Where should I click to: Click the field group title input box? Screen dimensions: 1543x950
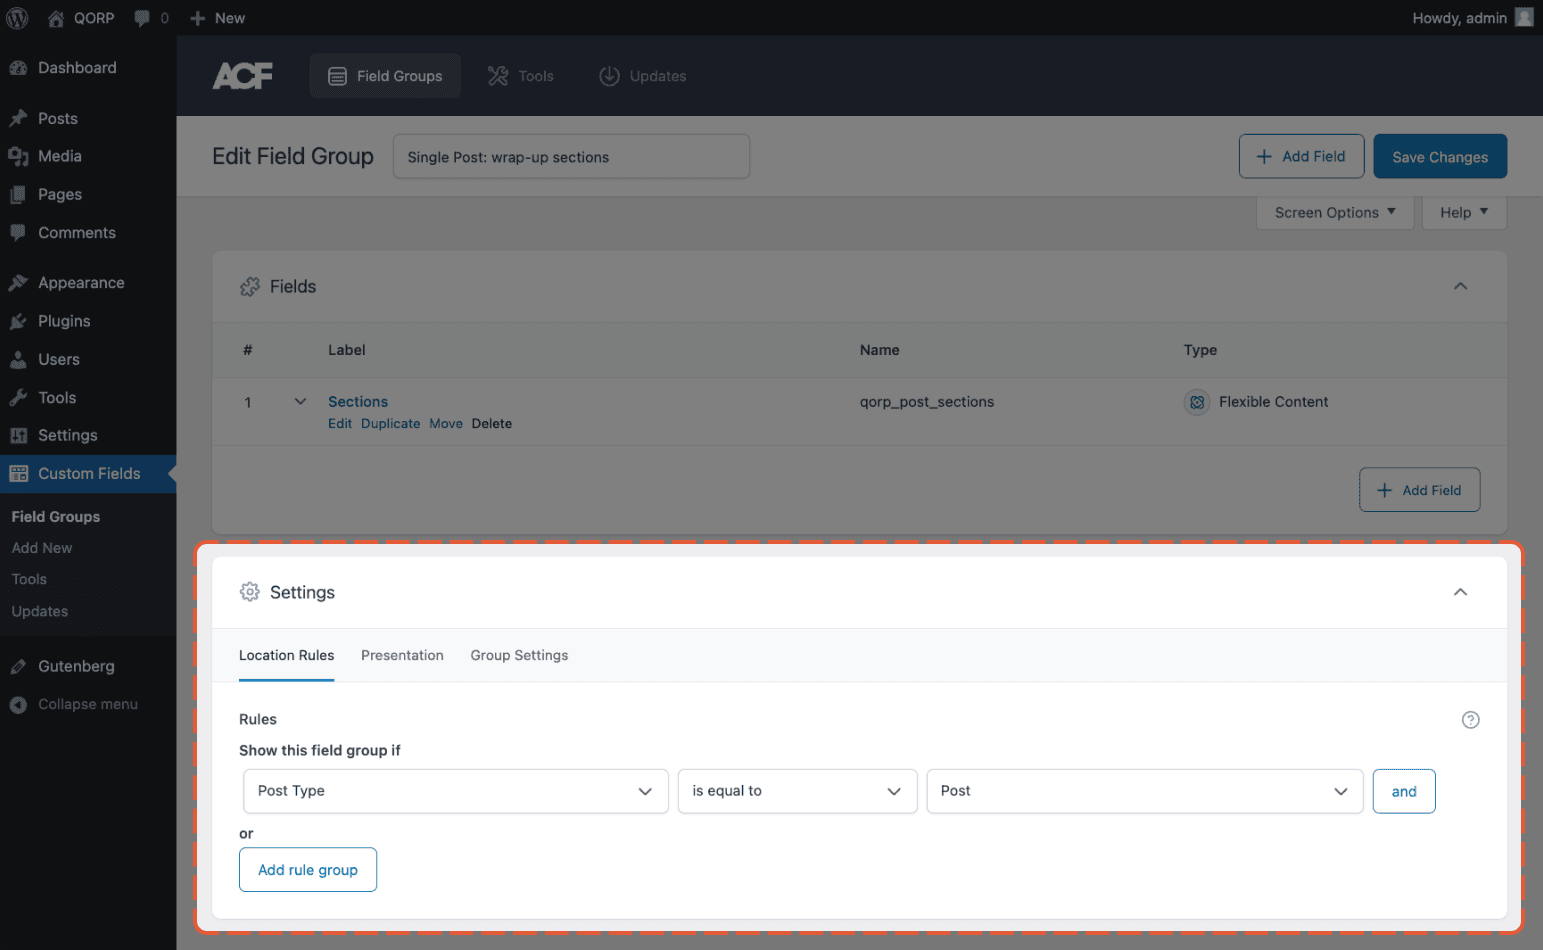click(570, 156)
